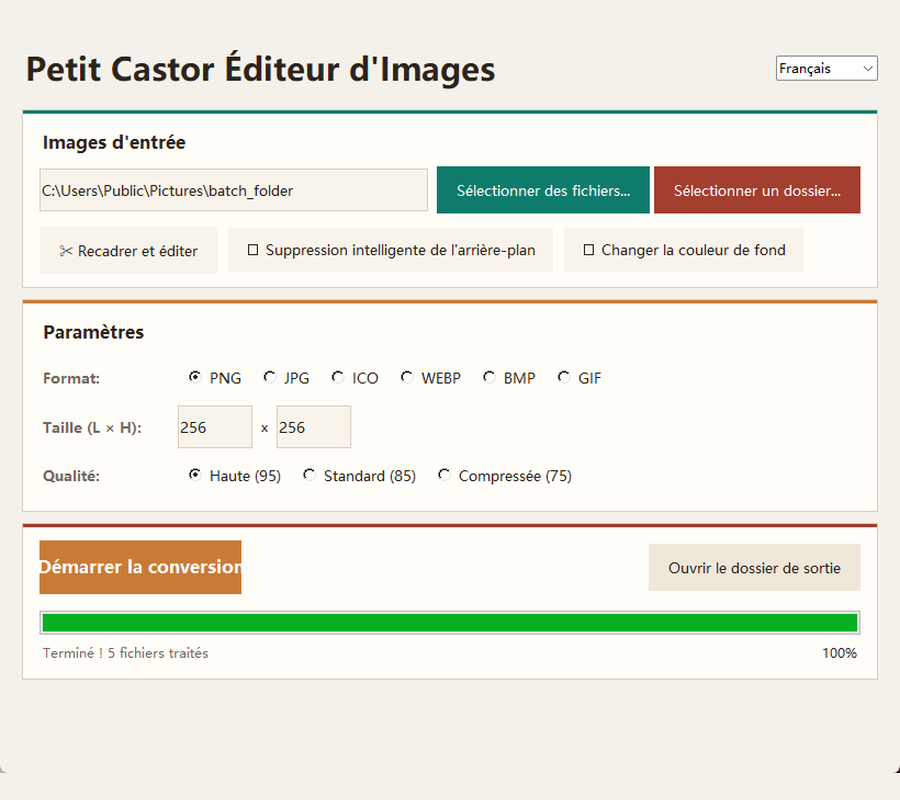Choose ICO format option
900x800 pixels.
[x=355, y=378]
